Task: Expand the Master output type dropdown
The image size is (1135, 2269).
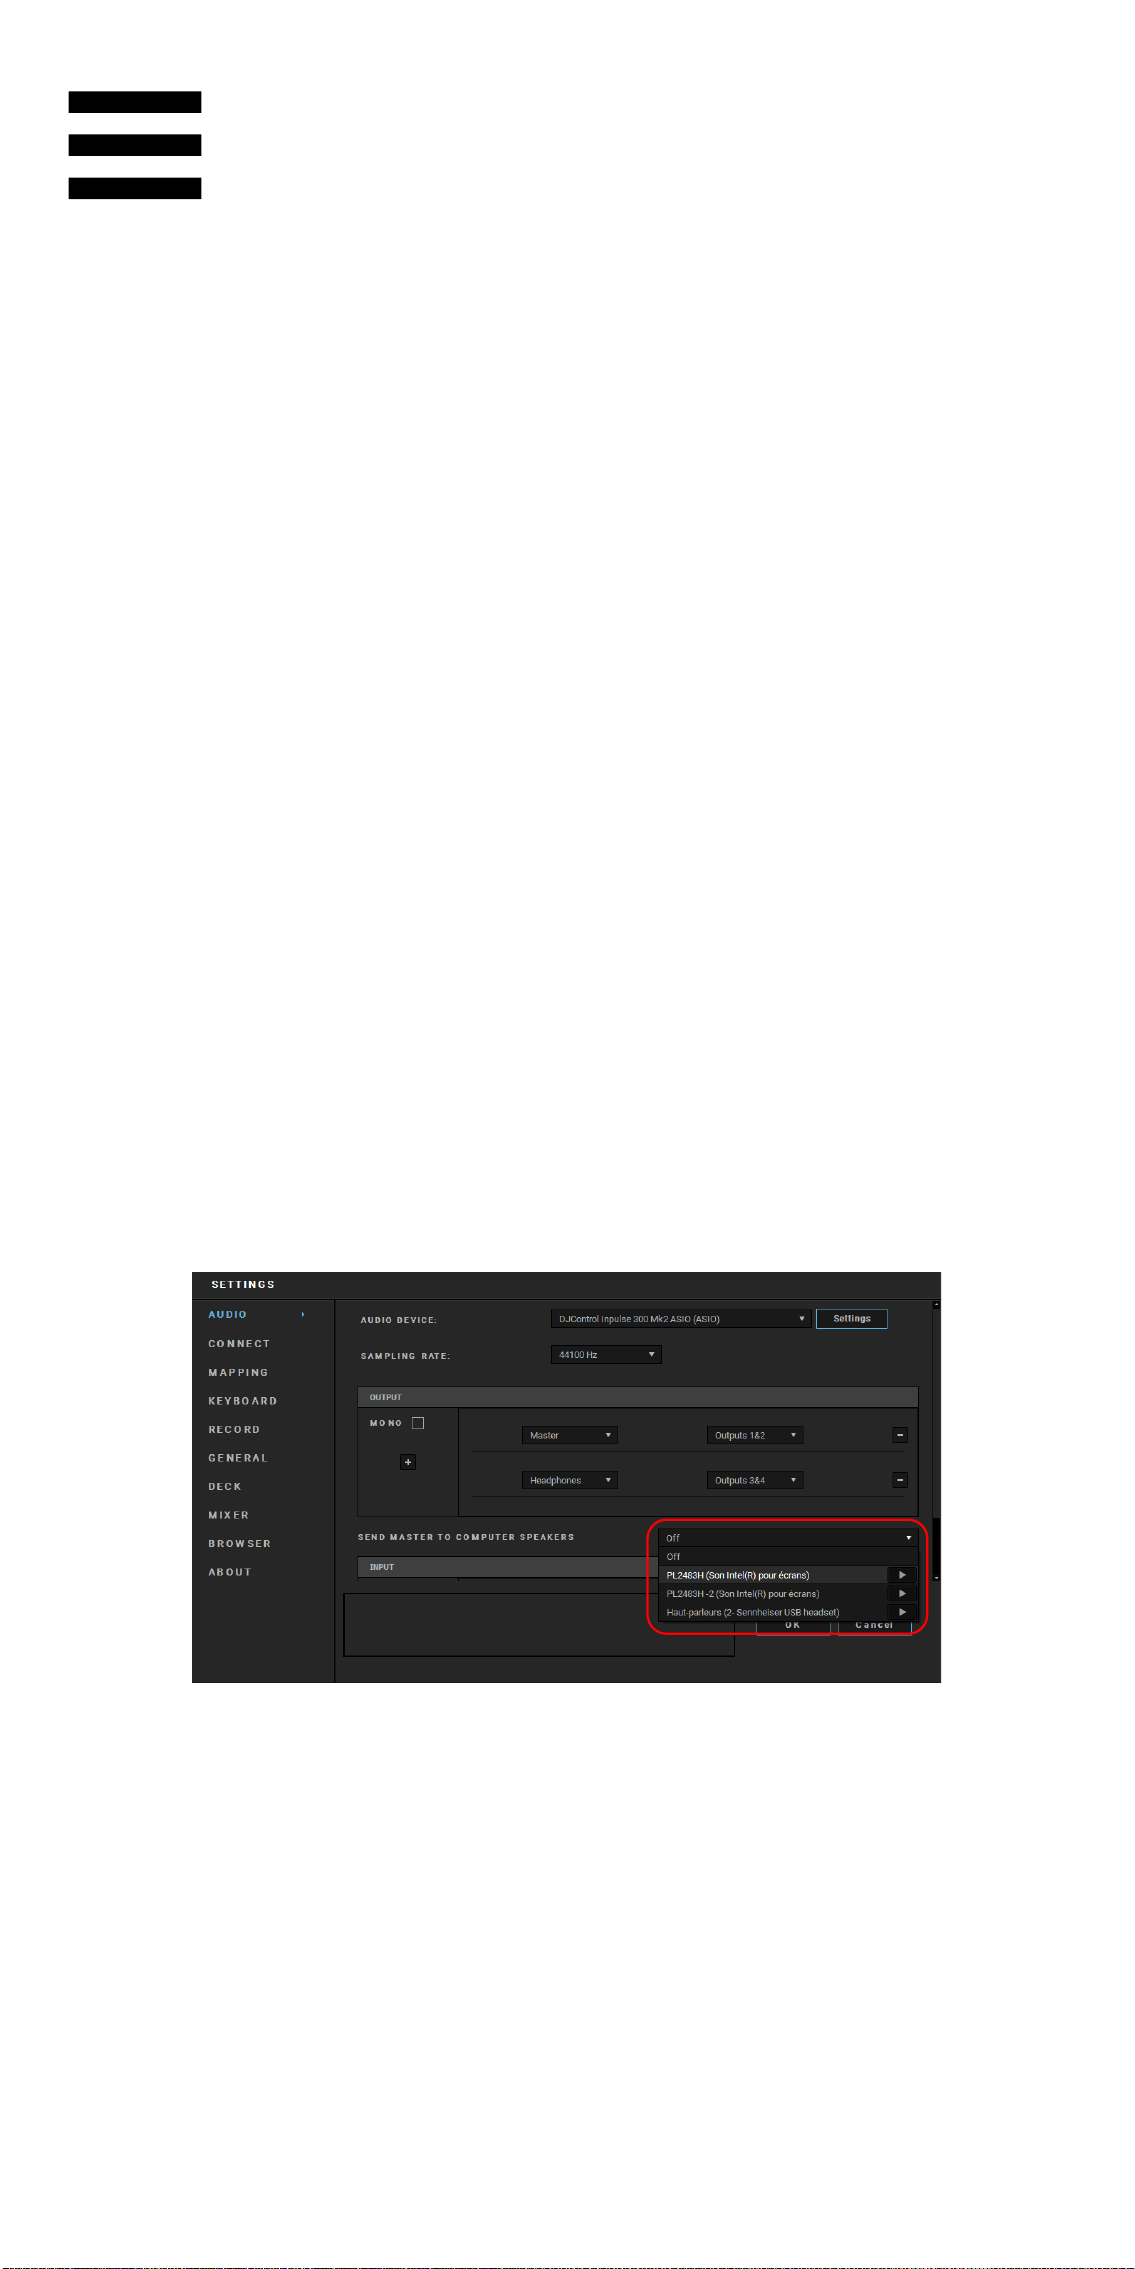Action: point(569,1435)
